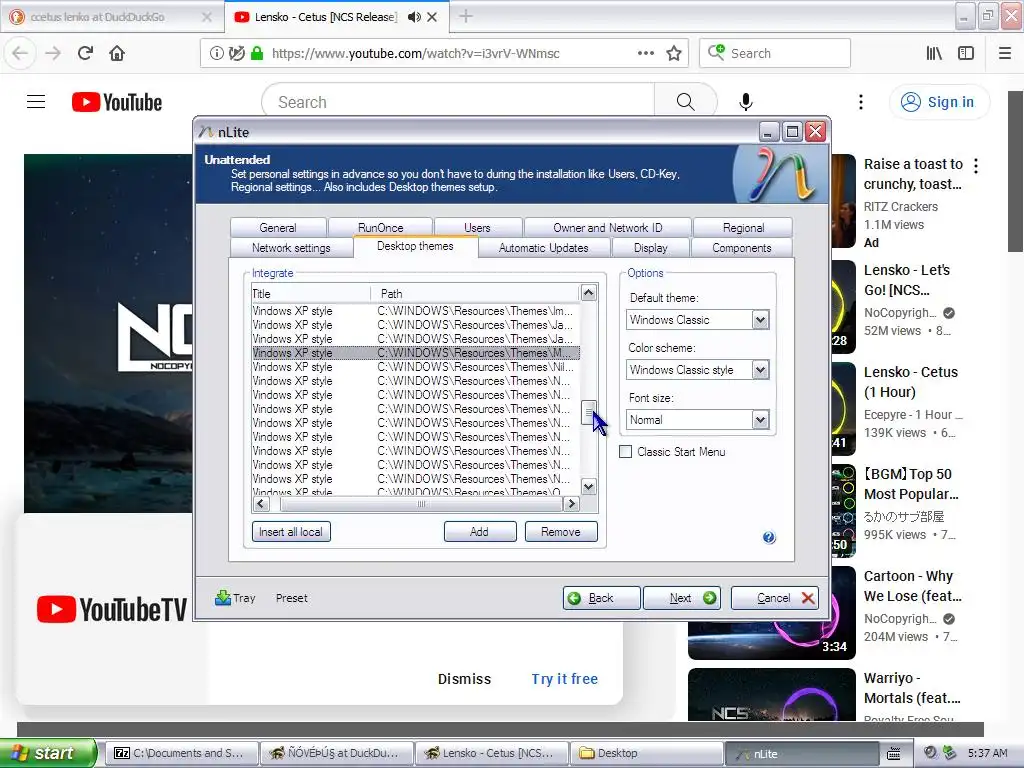View site information icon in address bar
Image resolution: width=1024 pixels, height=768 pixels.
(x=216, y=53)
